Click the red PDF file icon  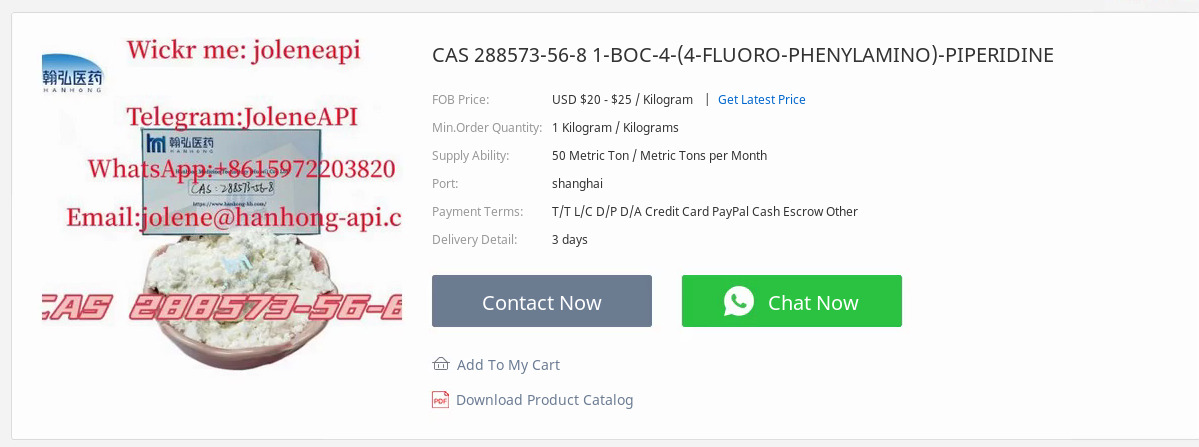pyautogui.click(x=440, y=400)
